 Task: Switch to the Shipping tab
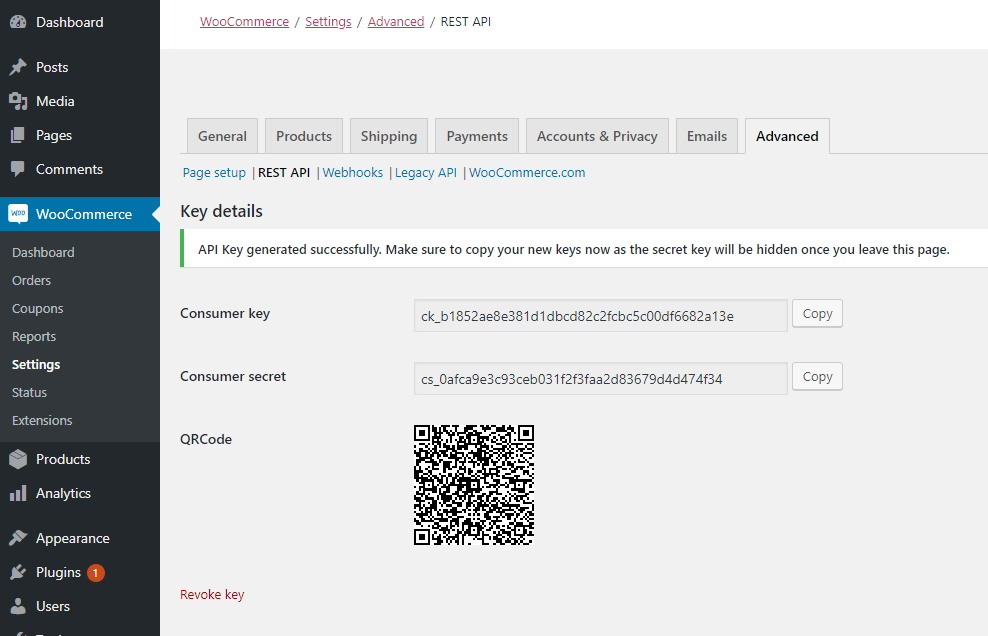[389, 136]
